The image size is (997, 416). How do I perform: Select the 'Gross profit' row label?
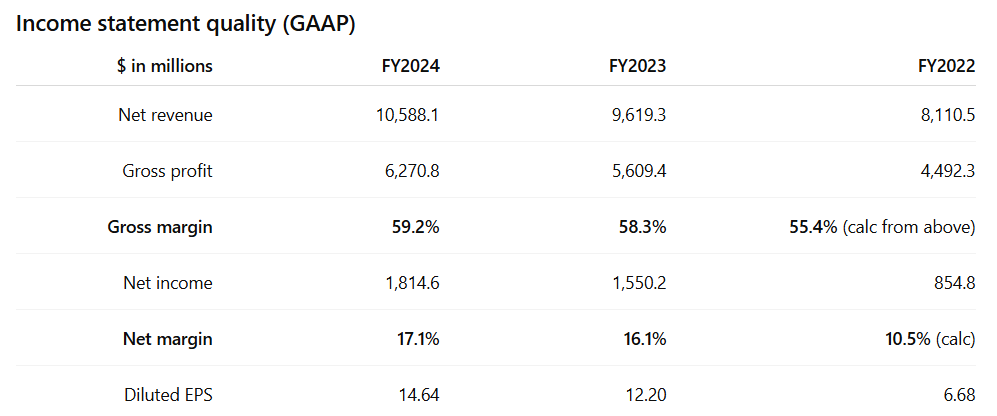click(167, 171)
